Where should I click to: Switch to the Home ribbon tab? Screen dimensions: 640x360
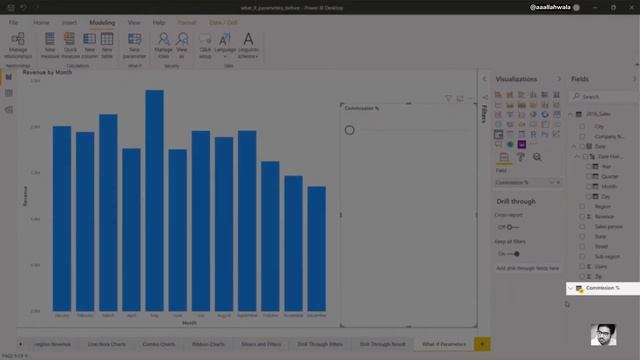41,22
